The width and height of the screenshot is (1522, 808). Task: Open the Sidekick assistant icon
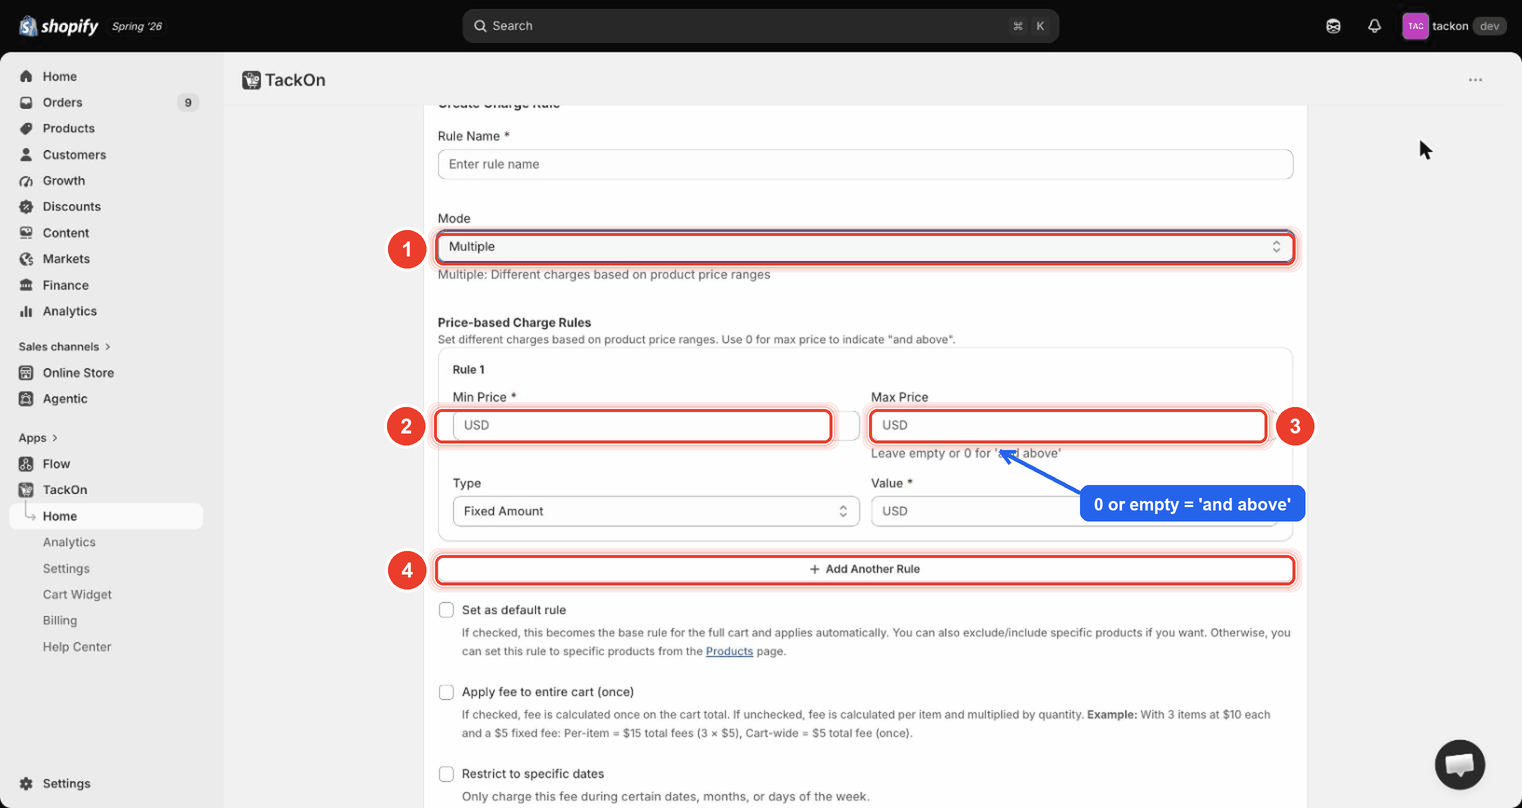(1333, 26)
